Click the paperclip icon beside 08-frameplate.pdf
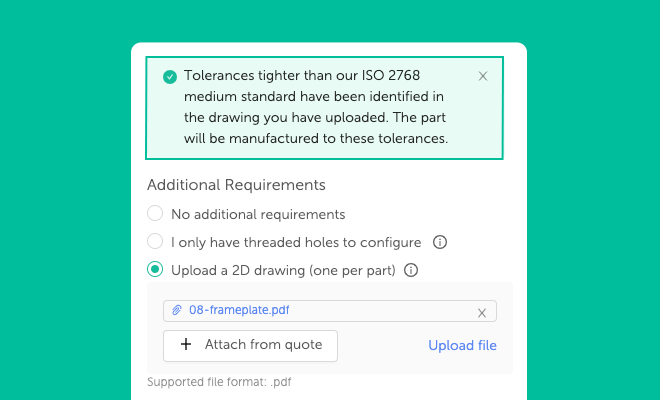The image size is (660, 400). (x=177, y=310)
